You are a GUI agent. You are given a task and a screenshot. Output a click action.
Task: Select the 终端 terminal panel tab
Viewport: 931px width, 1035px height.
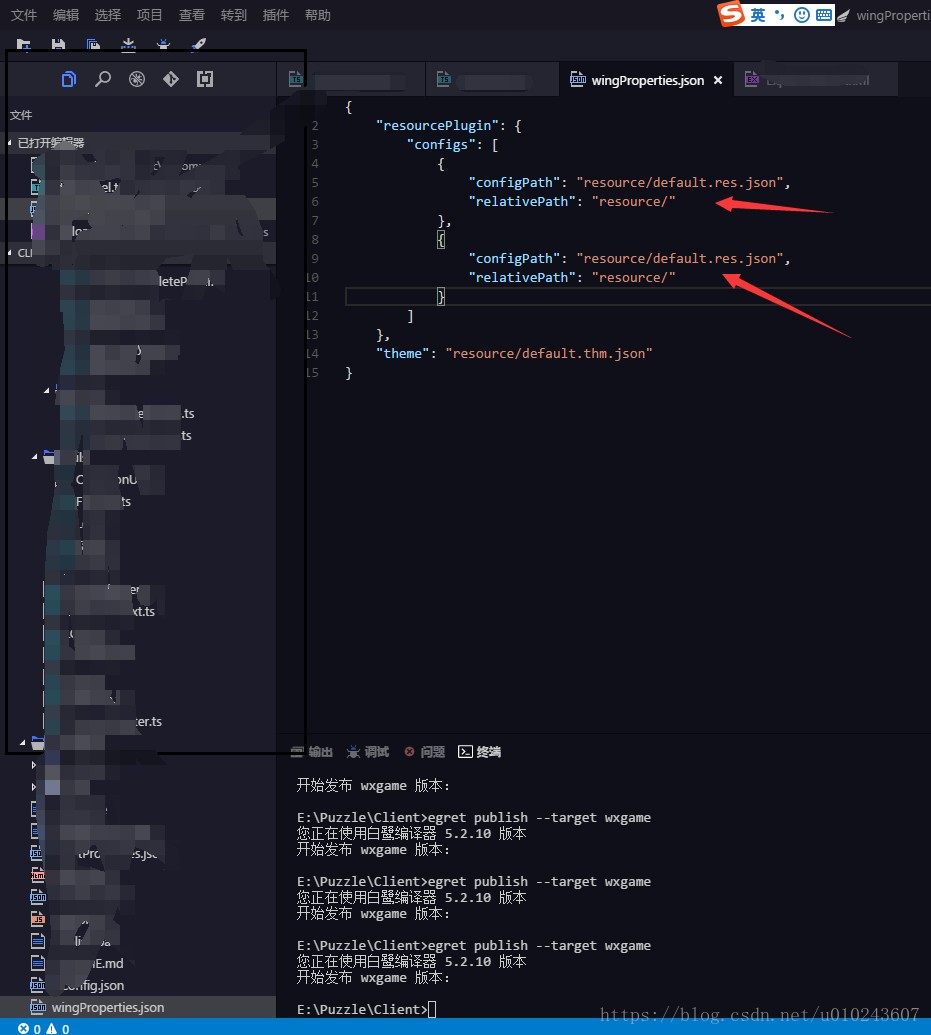(x=480, y=752)
